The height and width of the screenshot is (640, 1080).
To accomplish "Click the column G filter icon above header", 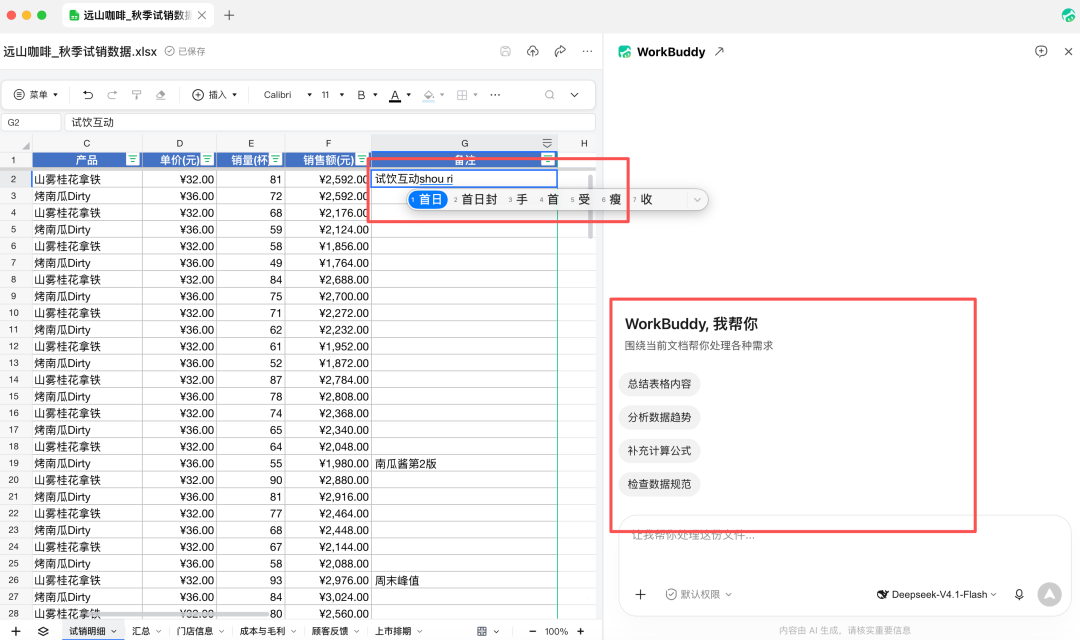I will tap(547, 143).
